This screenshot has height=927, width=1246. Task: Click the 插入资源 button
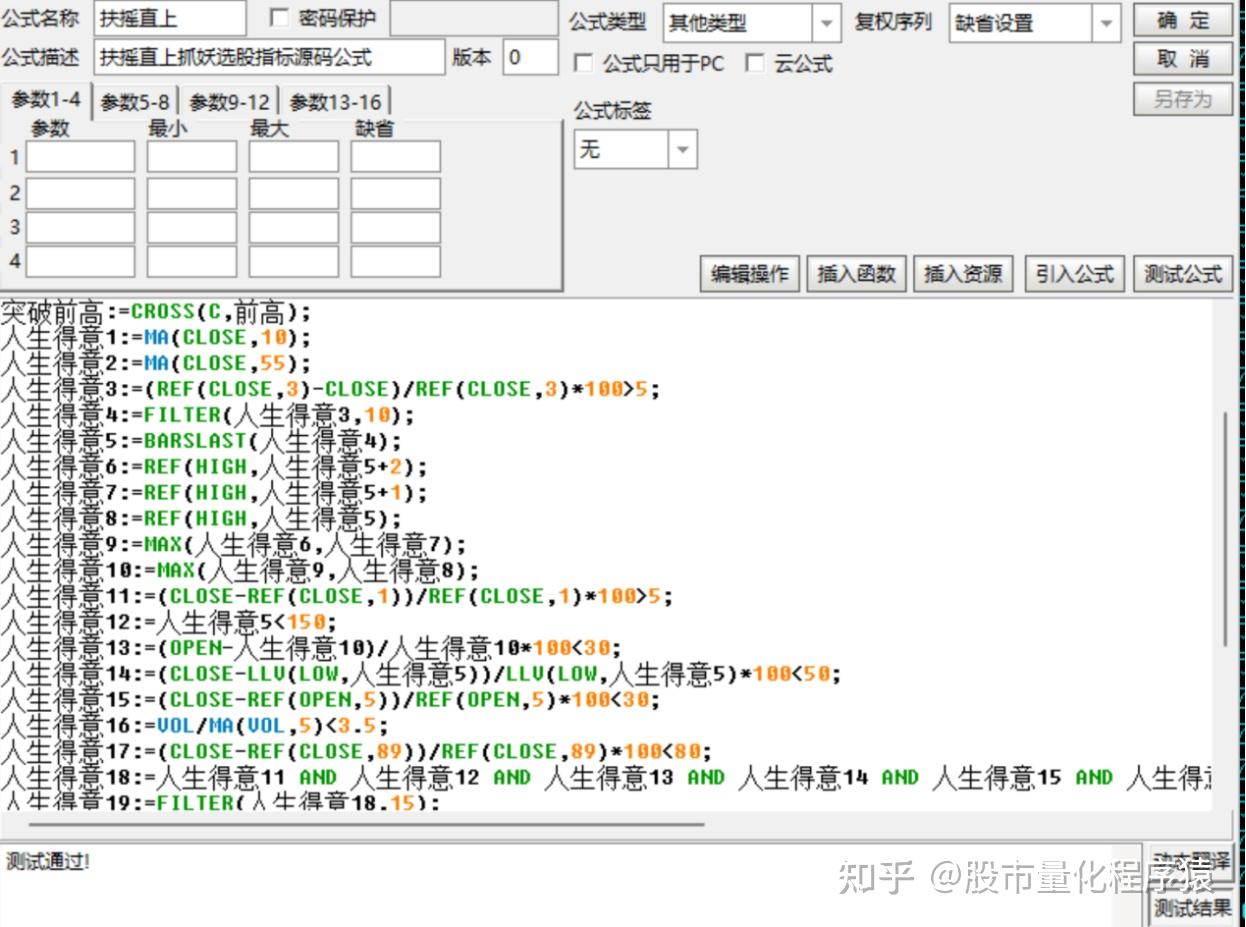coord(964,274)
